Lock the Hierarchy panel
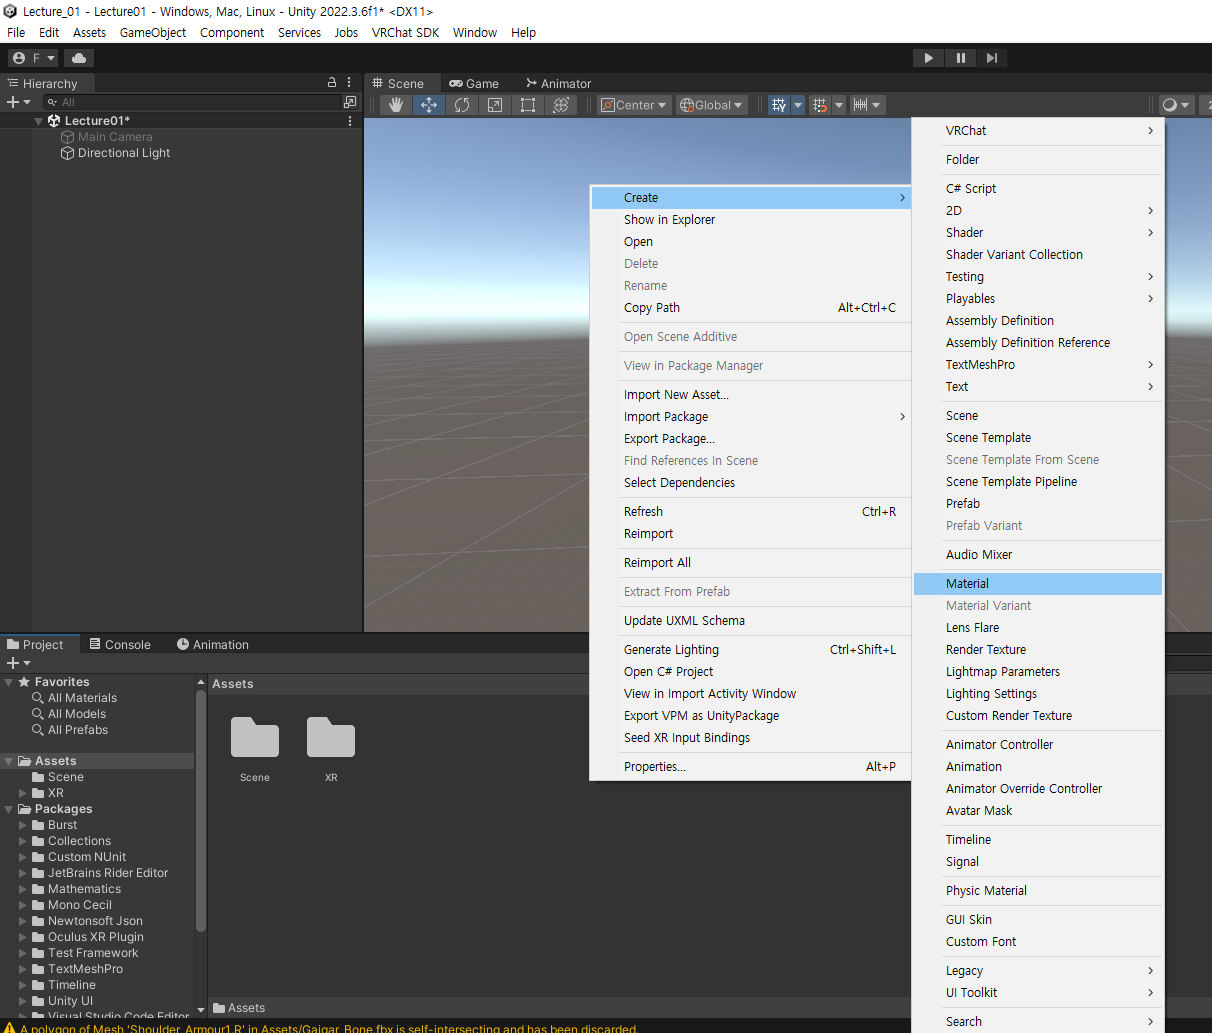Image resolution: width=1212 pixels, height=1033 pixels. pos(332,83)
